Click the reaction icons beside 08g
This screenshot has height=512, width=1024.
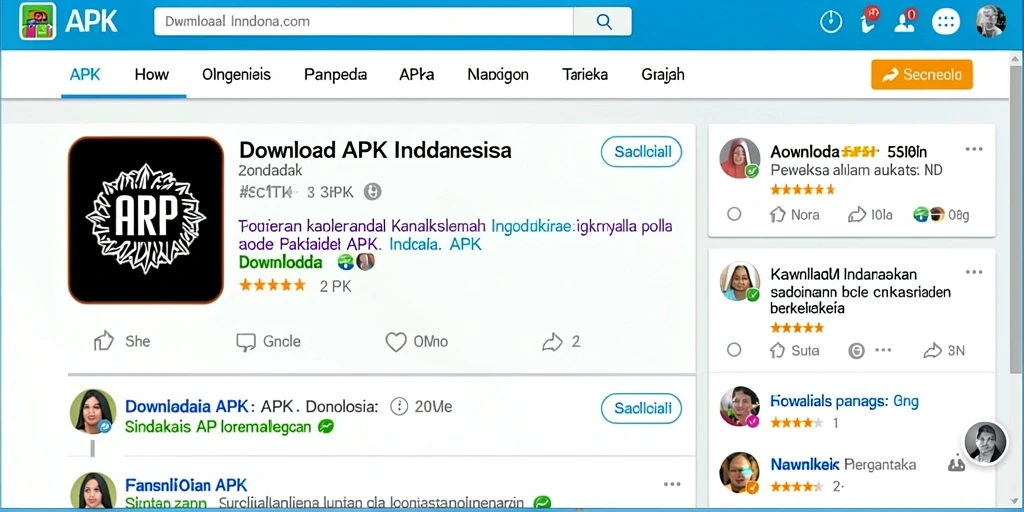point(929,214)
